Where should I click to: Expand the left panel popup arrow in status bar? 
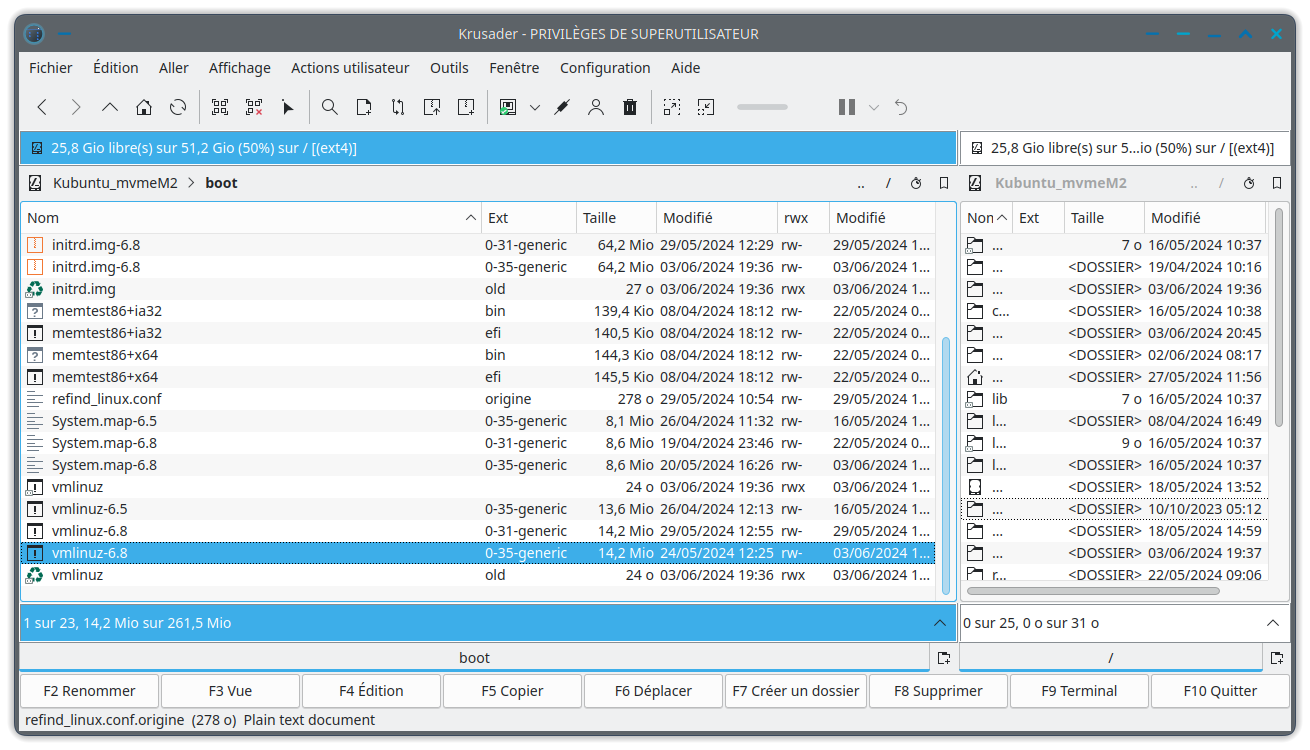pyautogui.click(x=939, y=623)
